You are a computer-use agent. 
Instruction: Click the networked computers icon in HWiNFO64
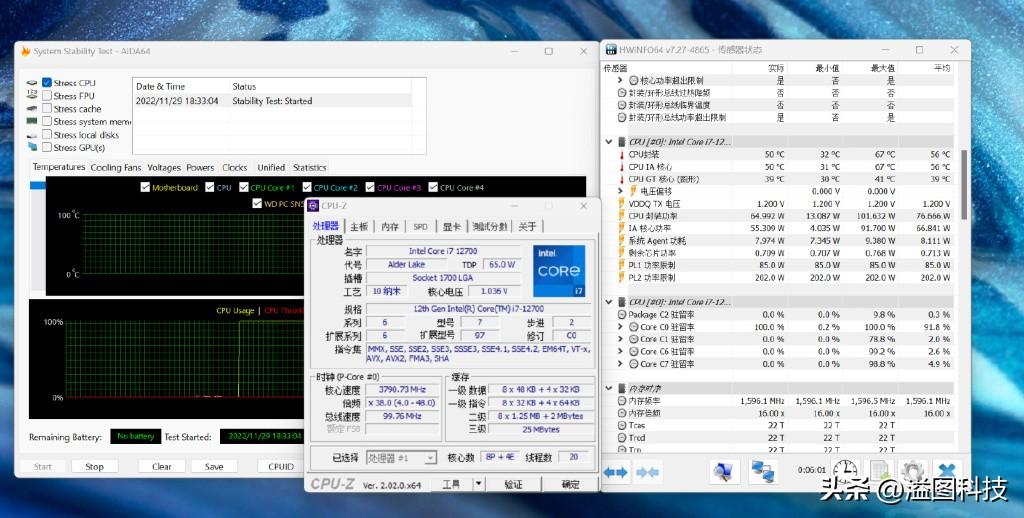click(x=762, y=472)
